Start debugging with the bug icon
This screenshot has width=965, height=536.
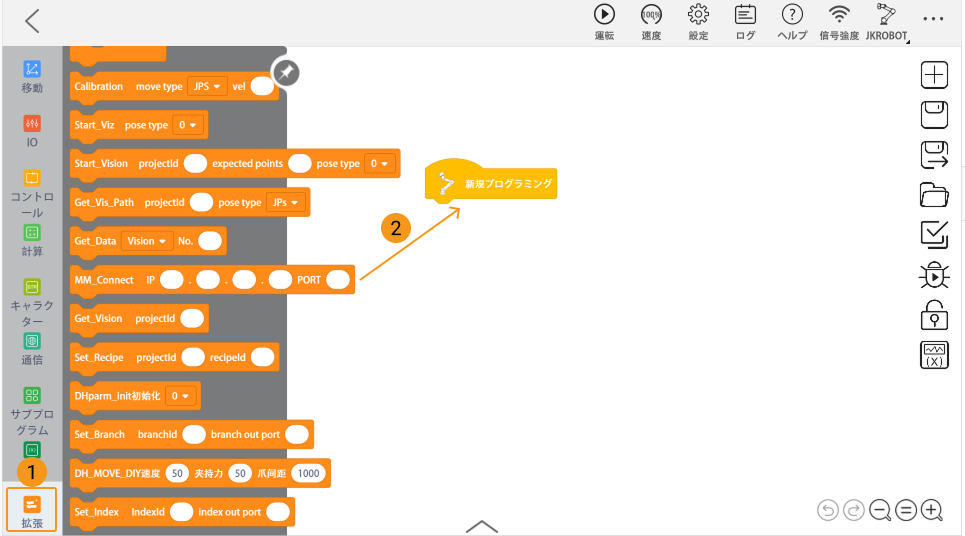(x=934, y=275)
